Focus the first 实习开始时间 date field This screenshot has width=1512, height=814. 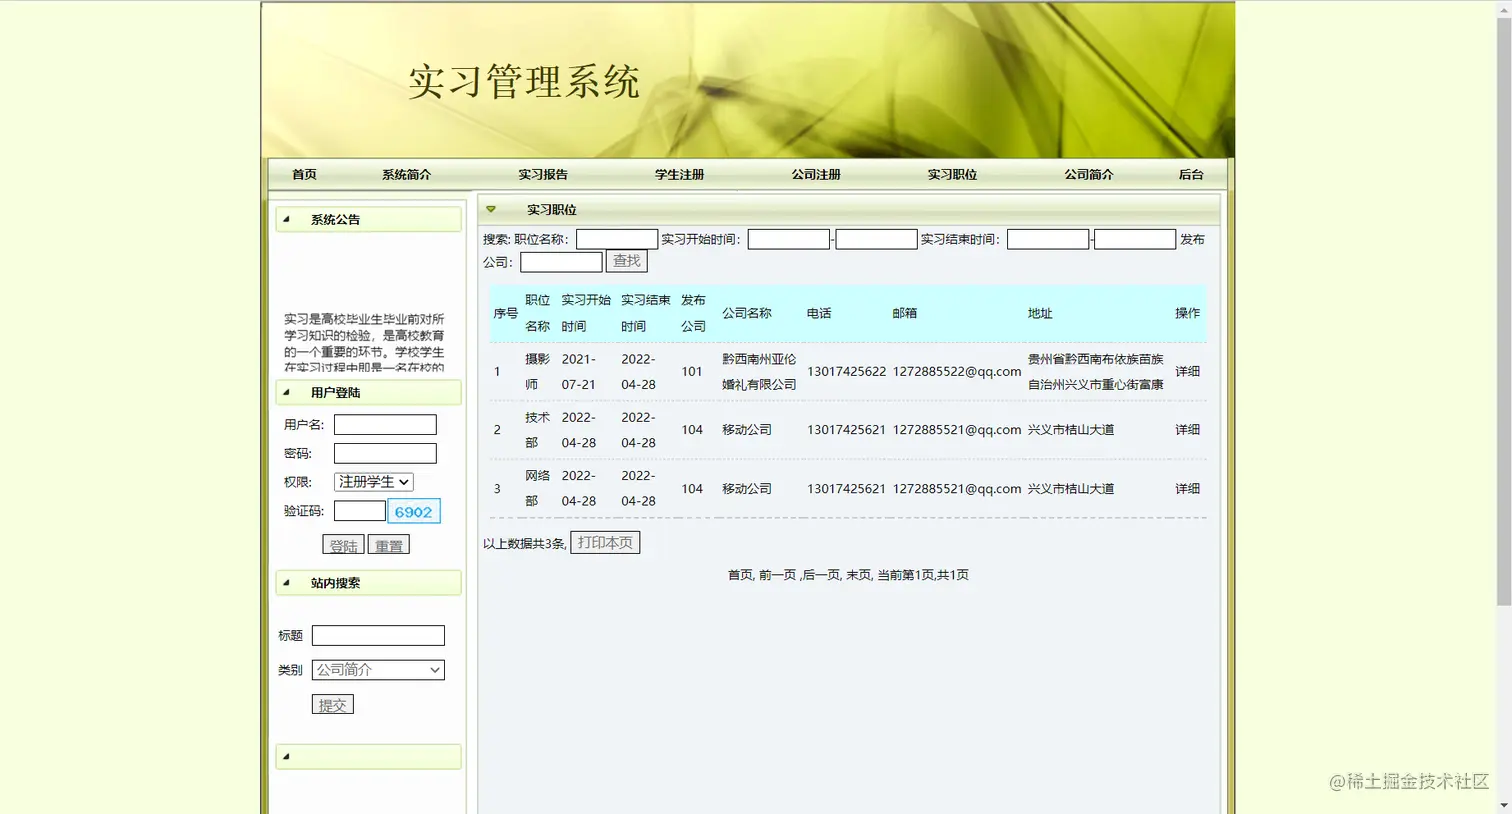[788, 239]
